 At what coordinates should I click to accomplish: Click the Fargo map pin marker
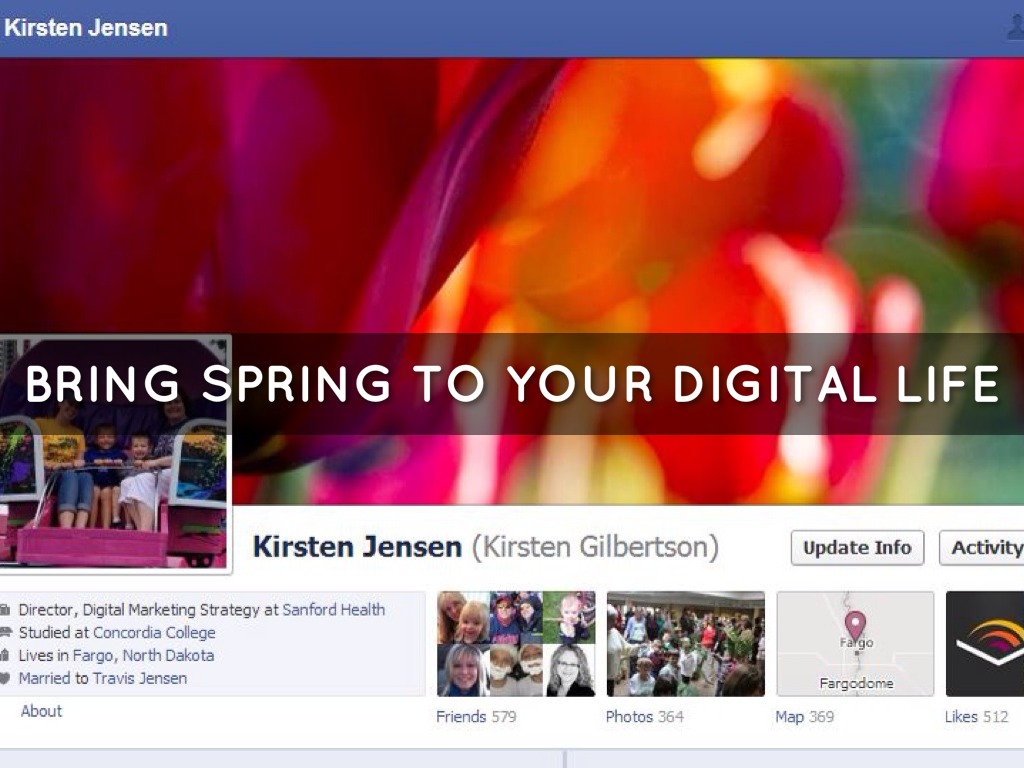point(854,628)
